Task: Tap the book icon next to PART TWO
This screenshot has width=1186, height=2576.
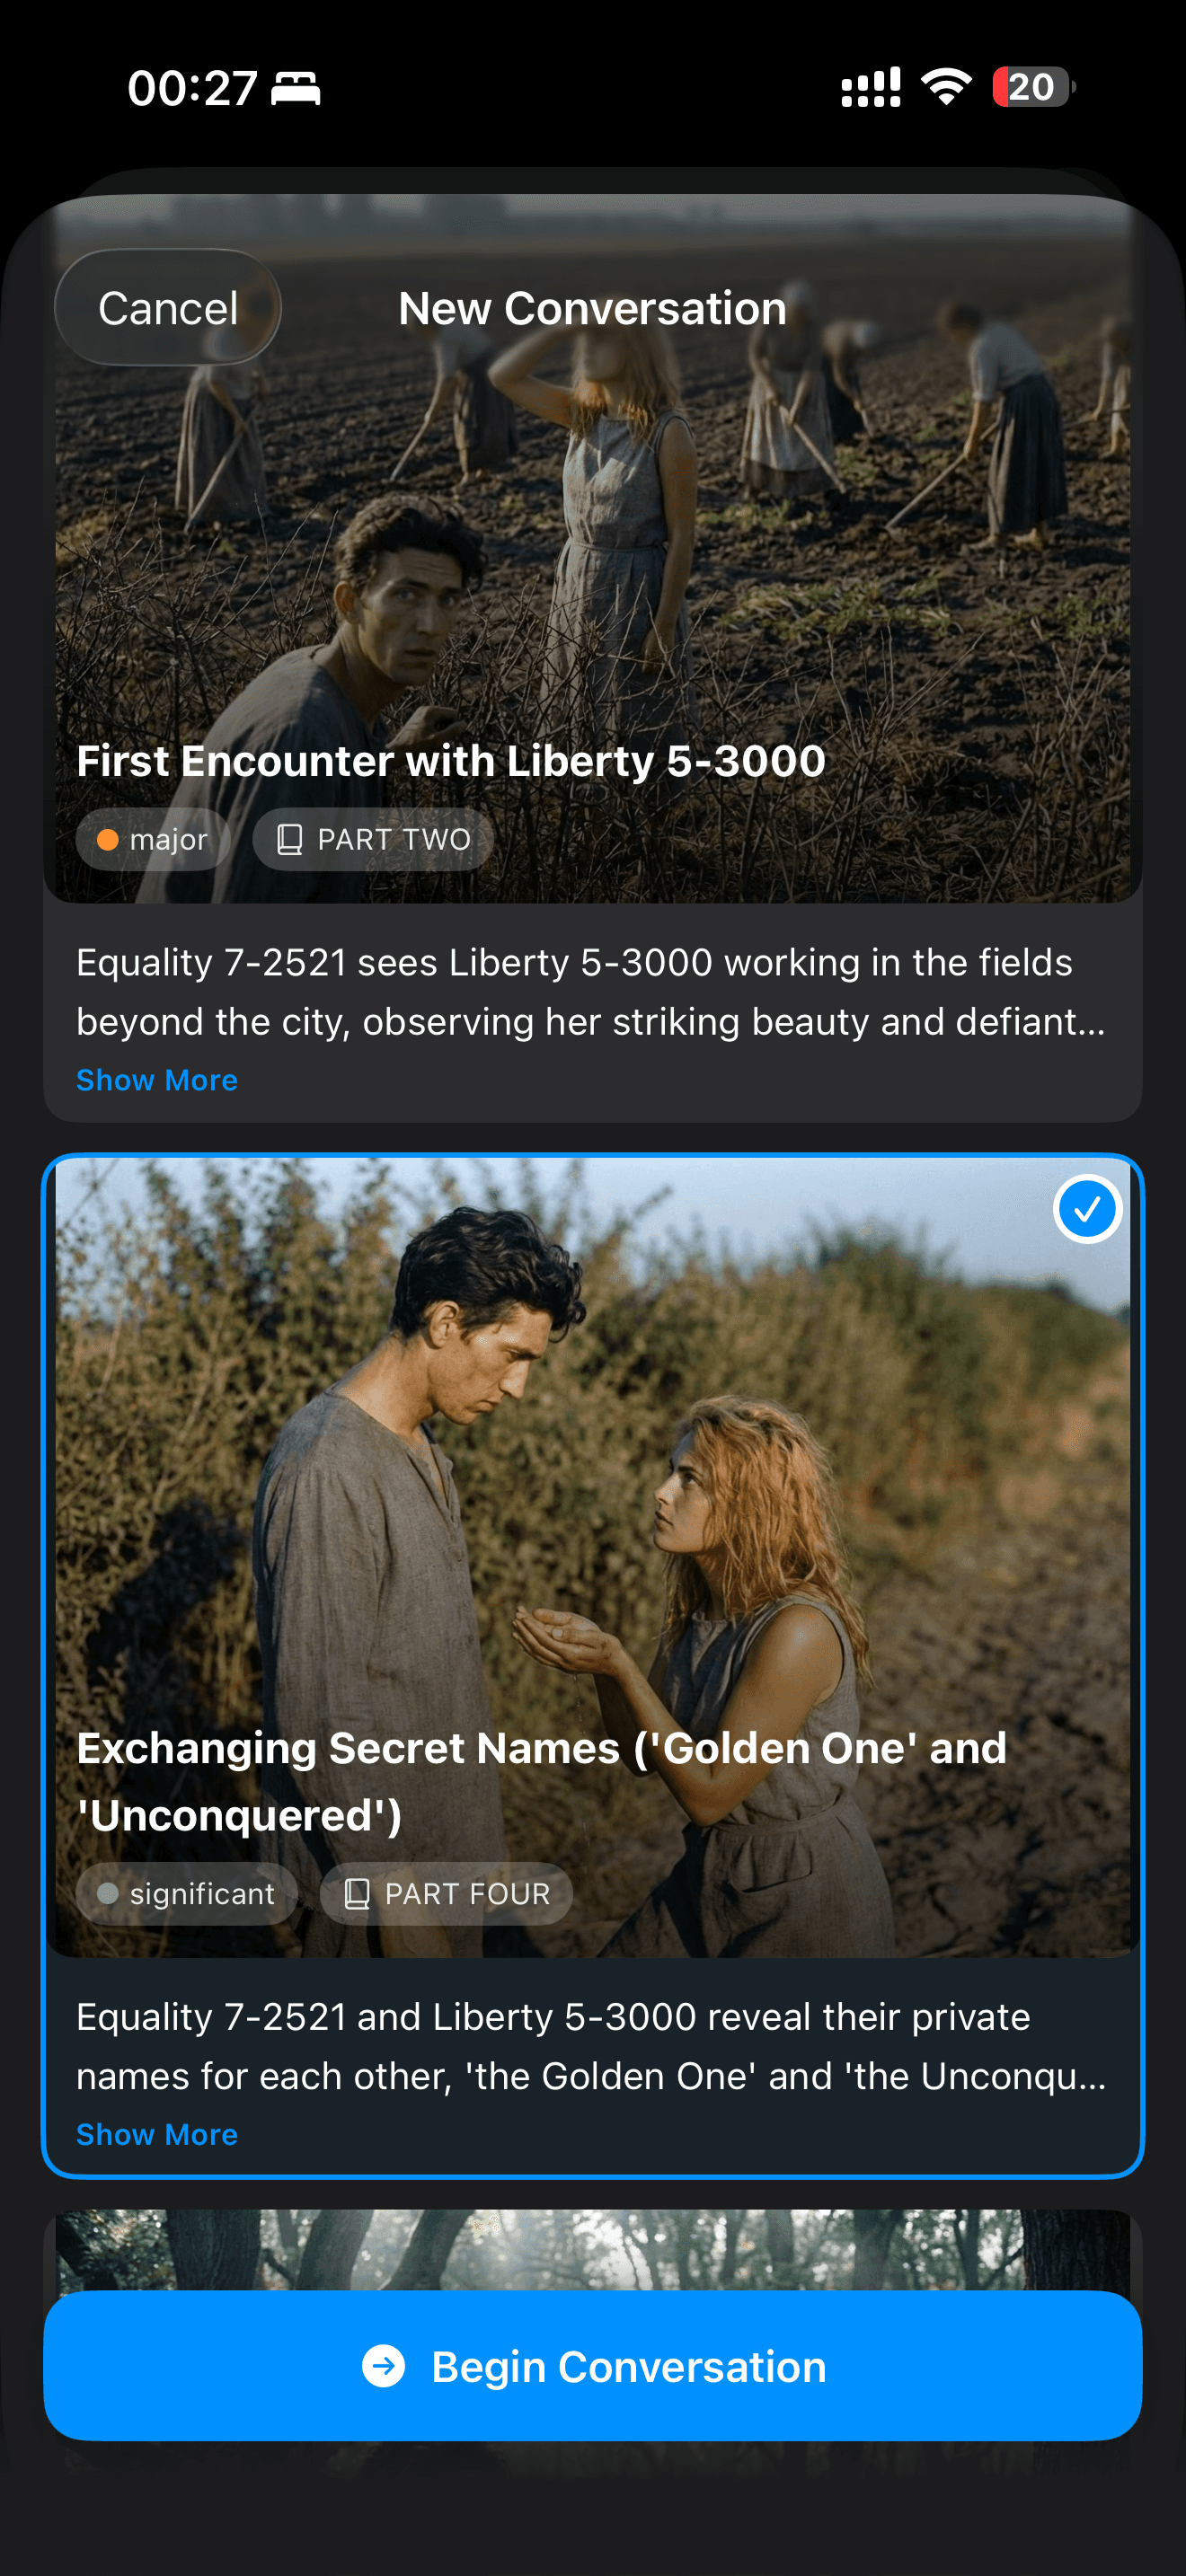Action: 289,840
